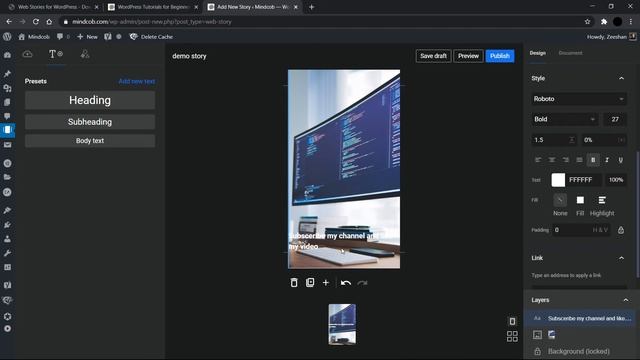Open white text color swatch
The height and width of the screenshot is (360, 640).
(558, 180)
